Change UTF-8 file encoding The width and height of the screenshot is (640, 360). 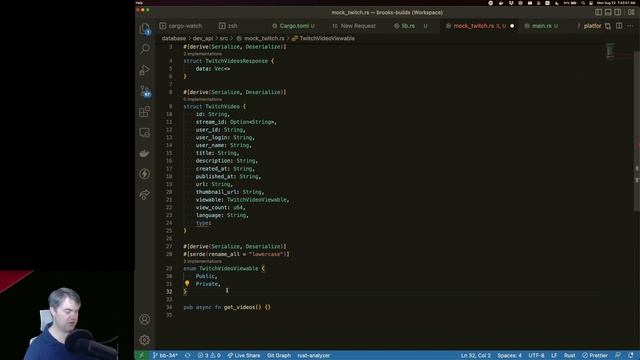point(536,356)
